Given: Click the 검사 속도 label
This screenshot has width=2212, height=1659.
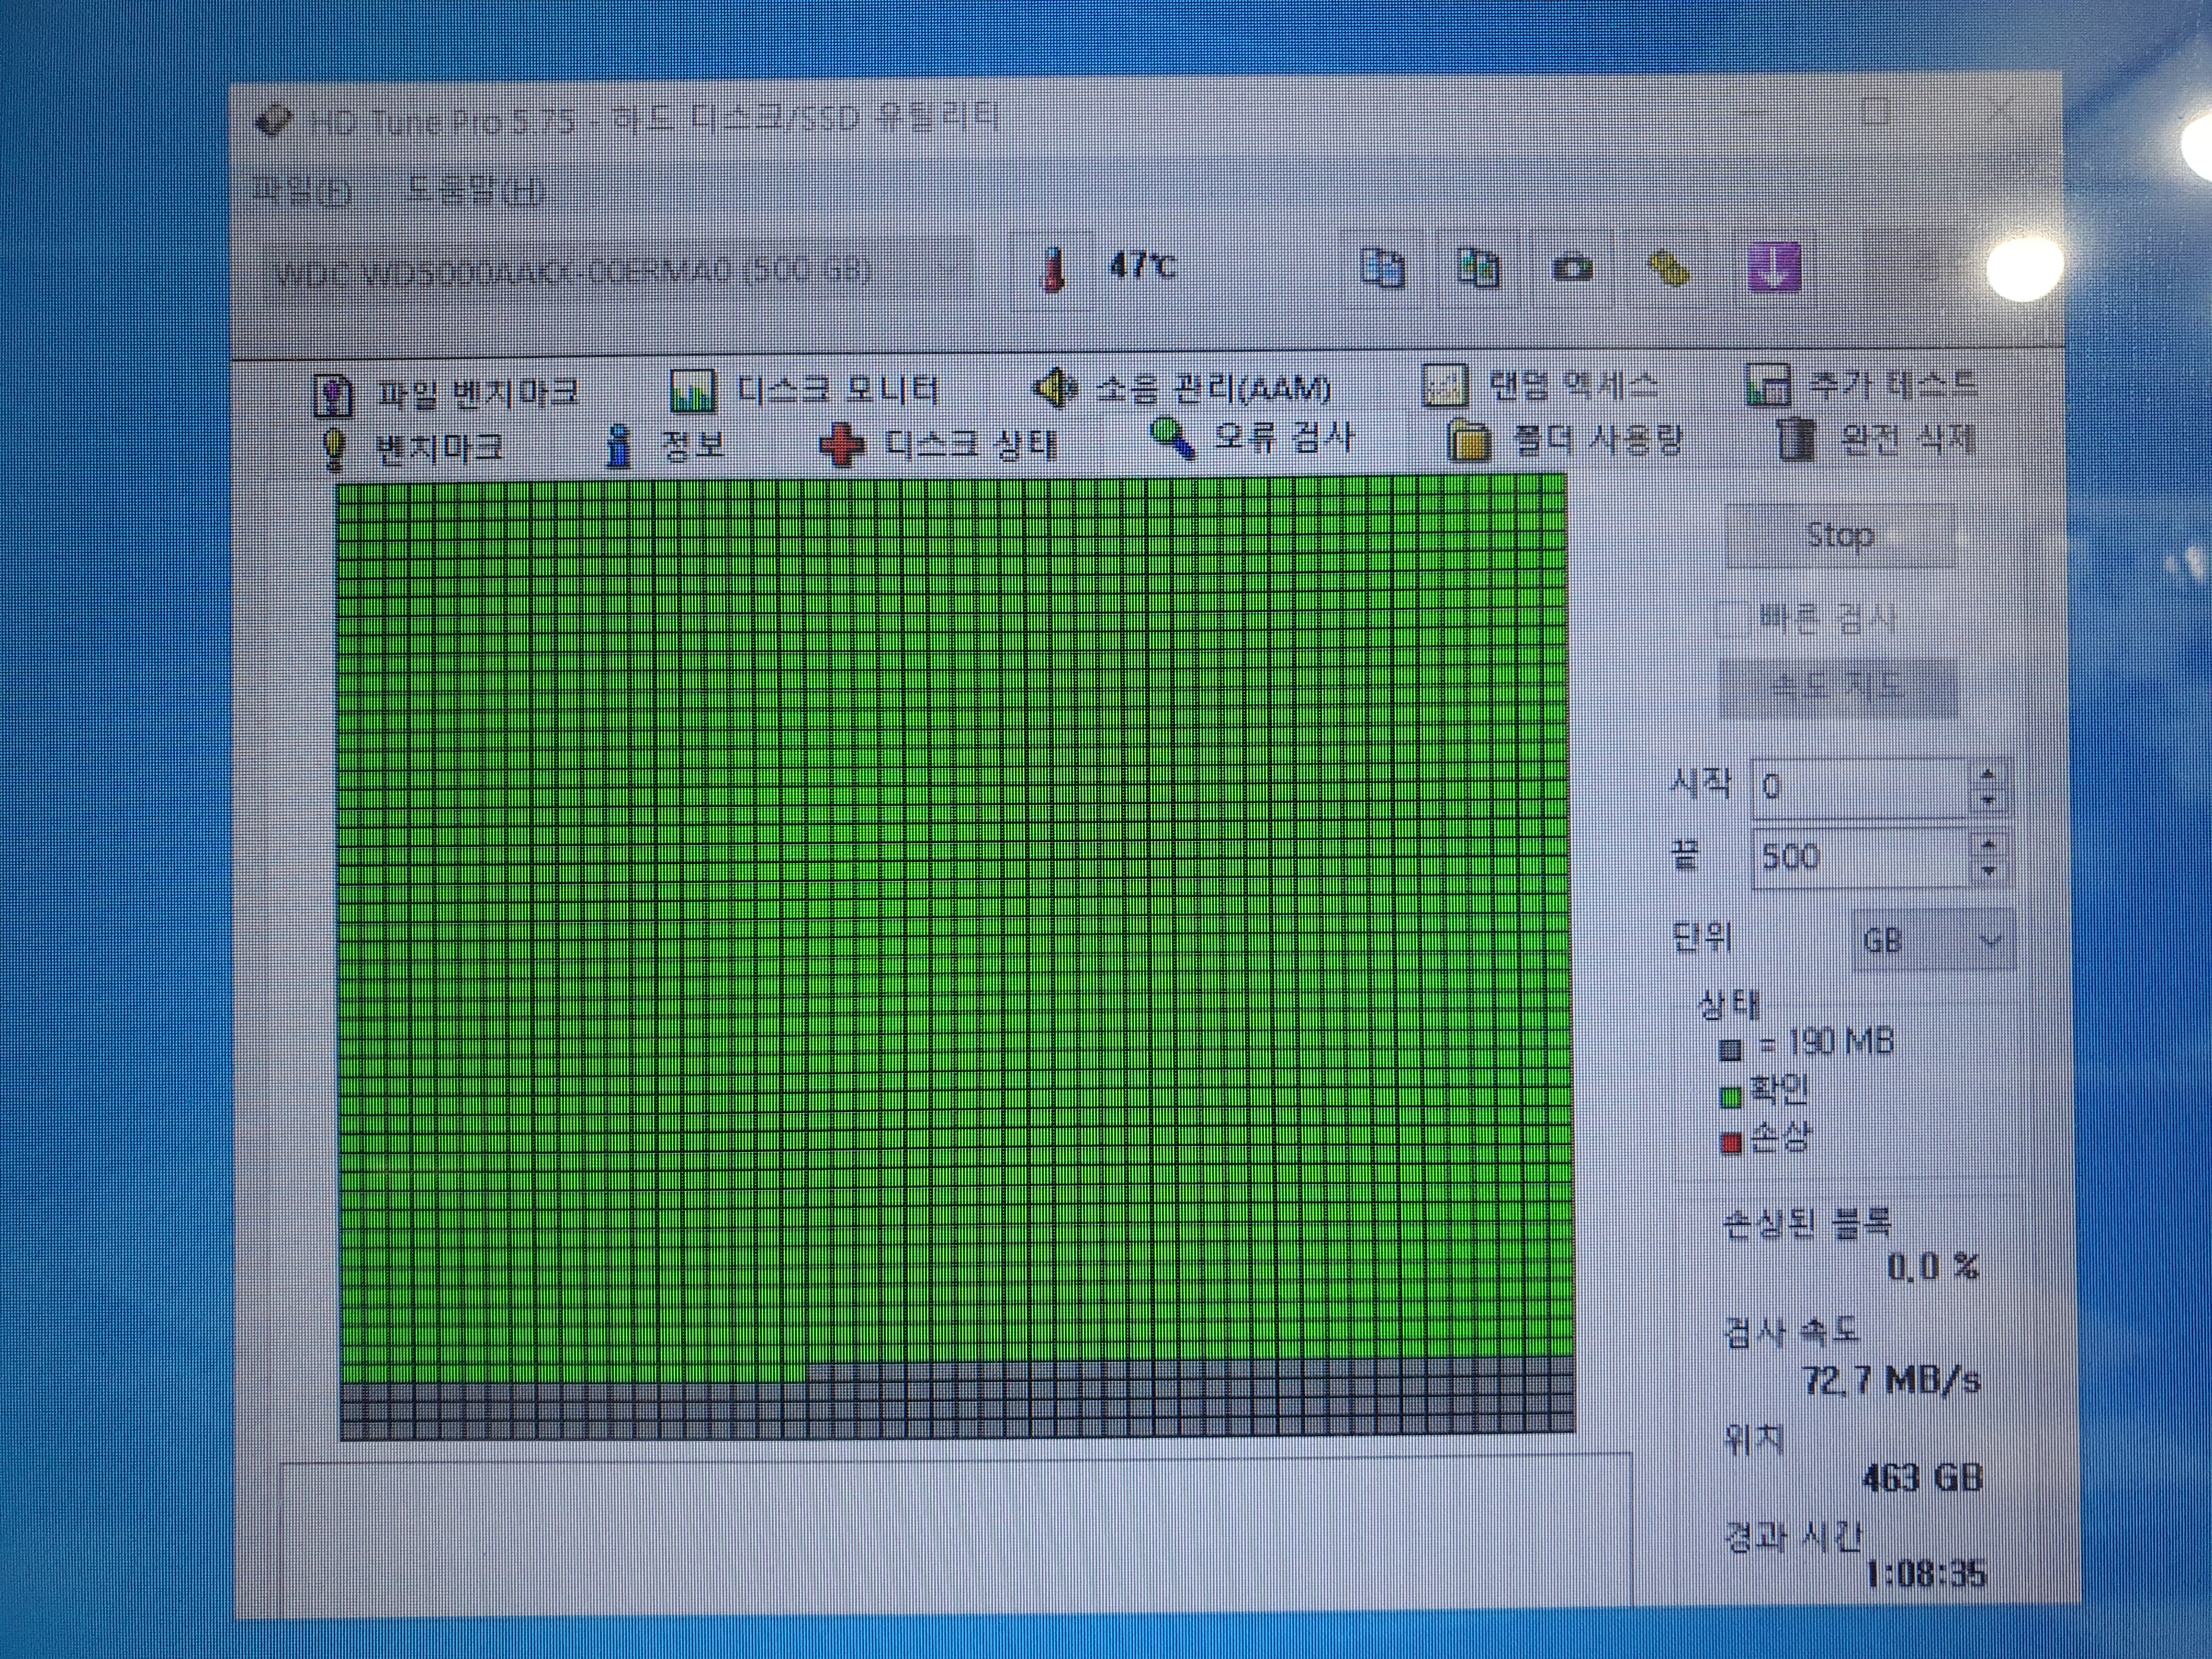Looking at the screenshot, I should tap(1791, 1331).
